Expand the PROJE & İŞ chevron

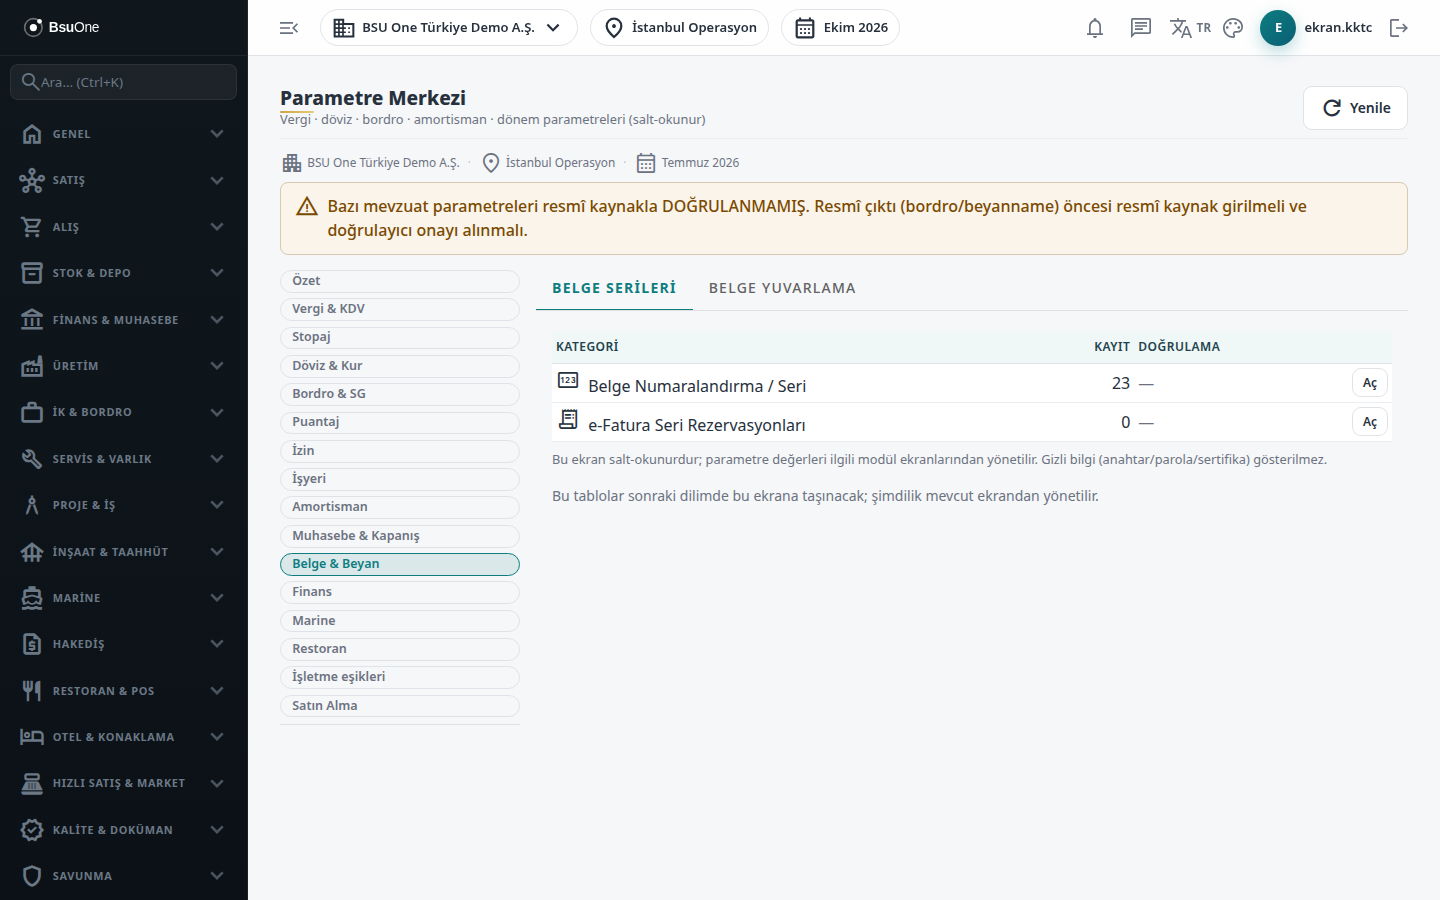(x=217, y=505)
